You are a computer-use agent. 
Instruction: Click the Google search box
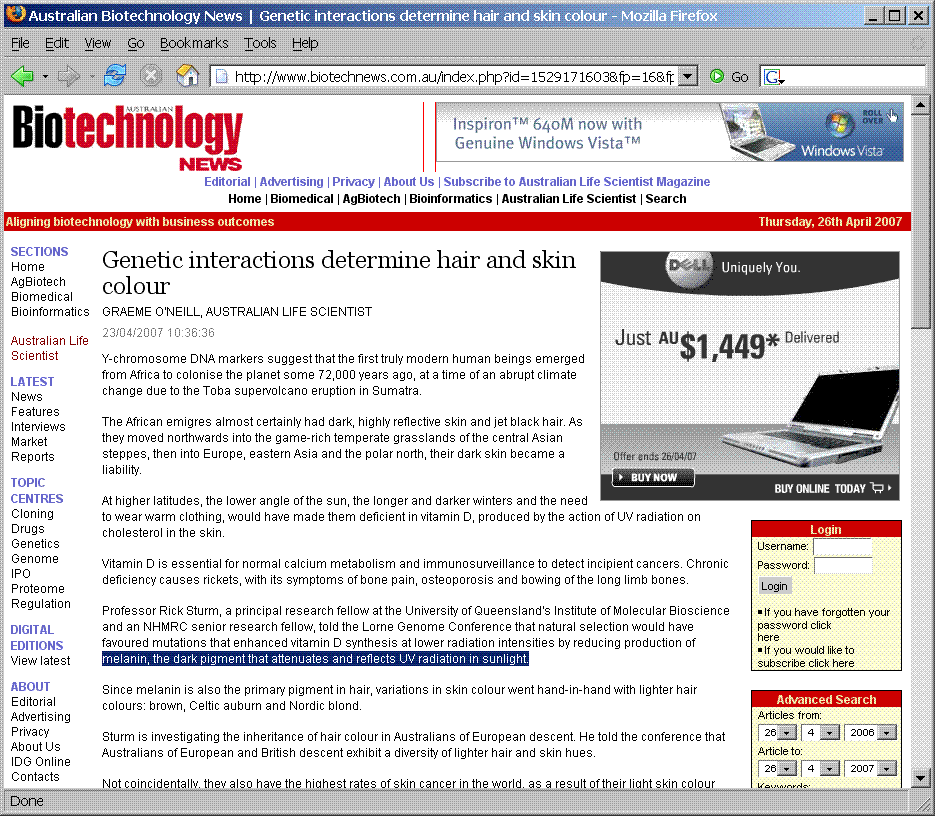[854, 76]
